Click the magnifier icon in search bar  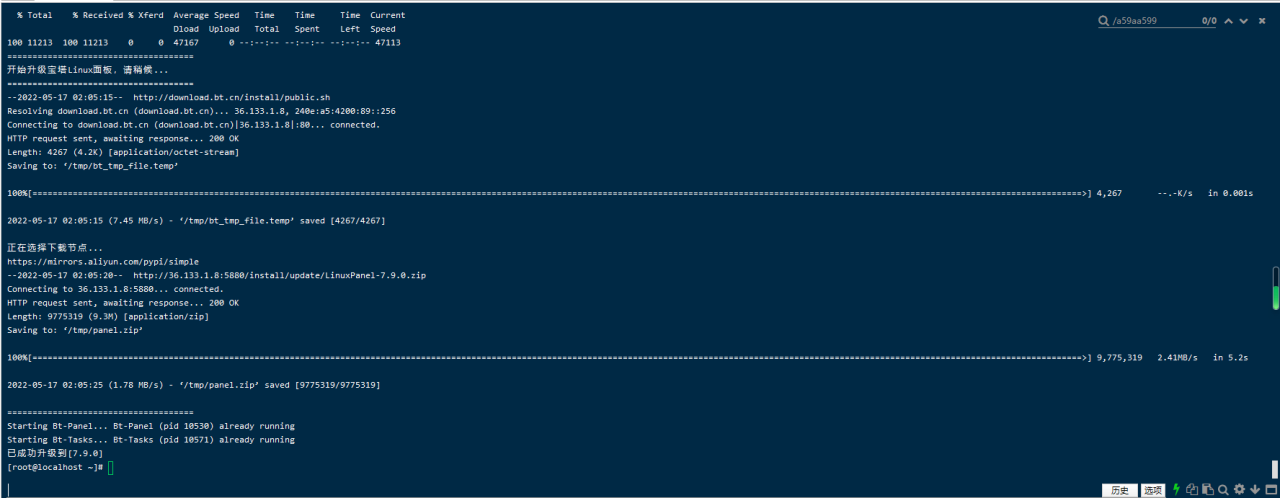click(1104, 21)
